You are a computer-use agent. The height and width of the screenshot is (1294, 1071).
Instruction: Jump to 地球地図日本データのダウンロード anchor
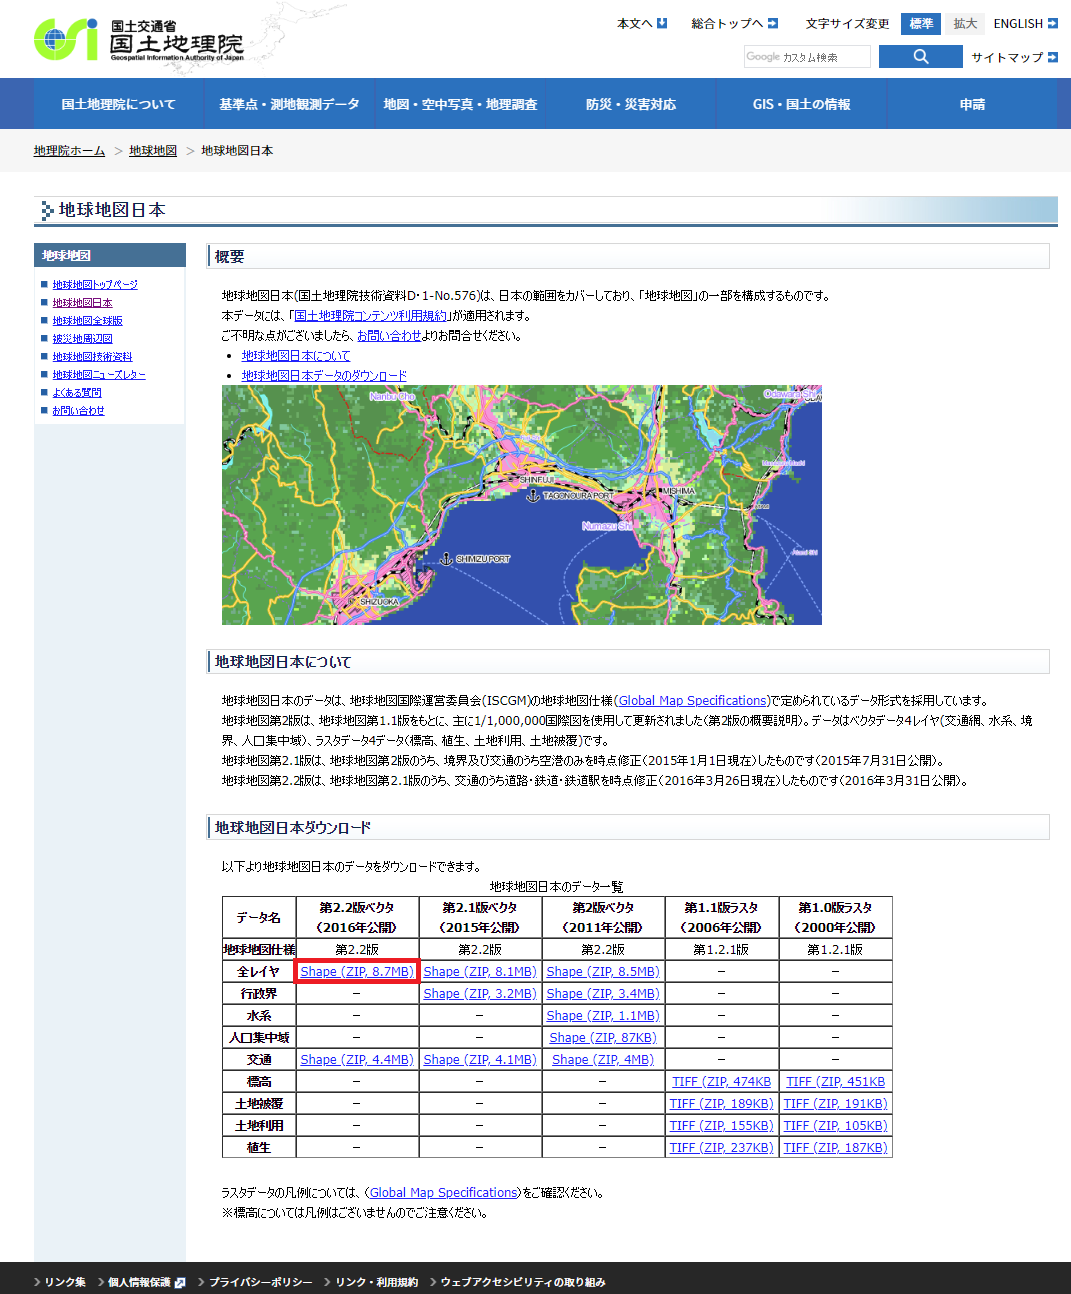point(324,376)
